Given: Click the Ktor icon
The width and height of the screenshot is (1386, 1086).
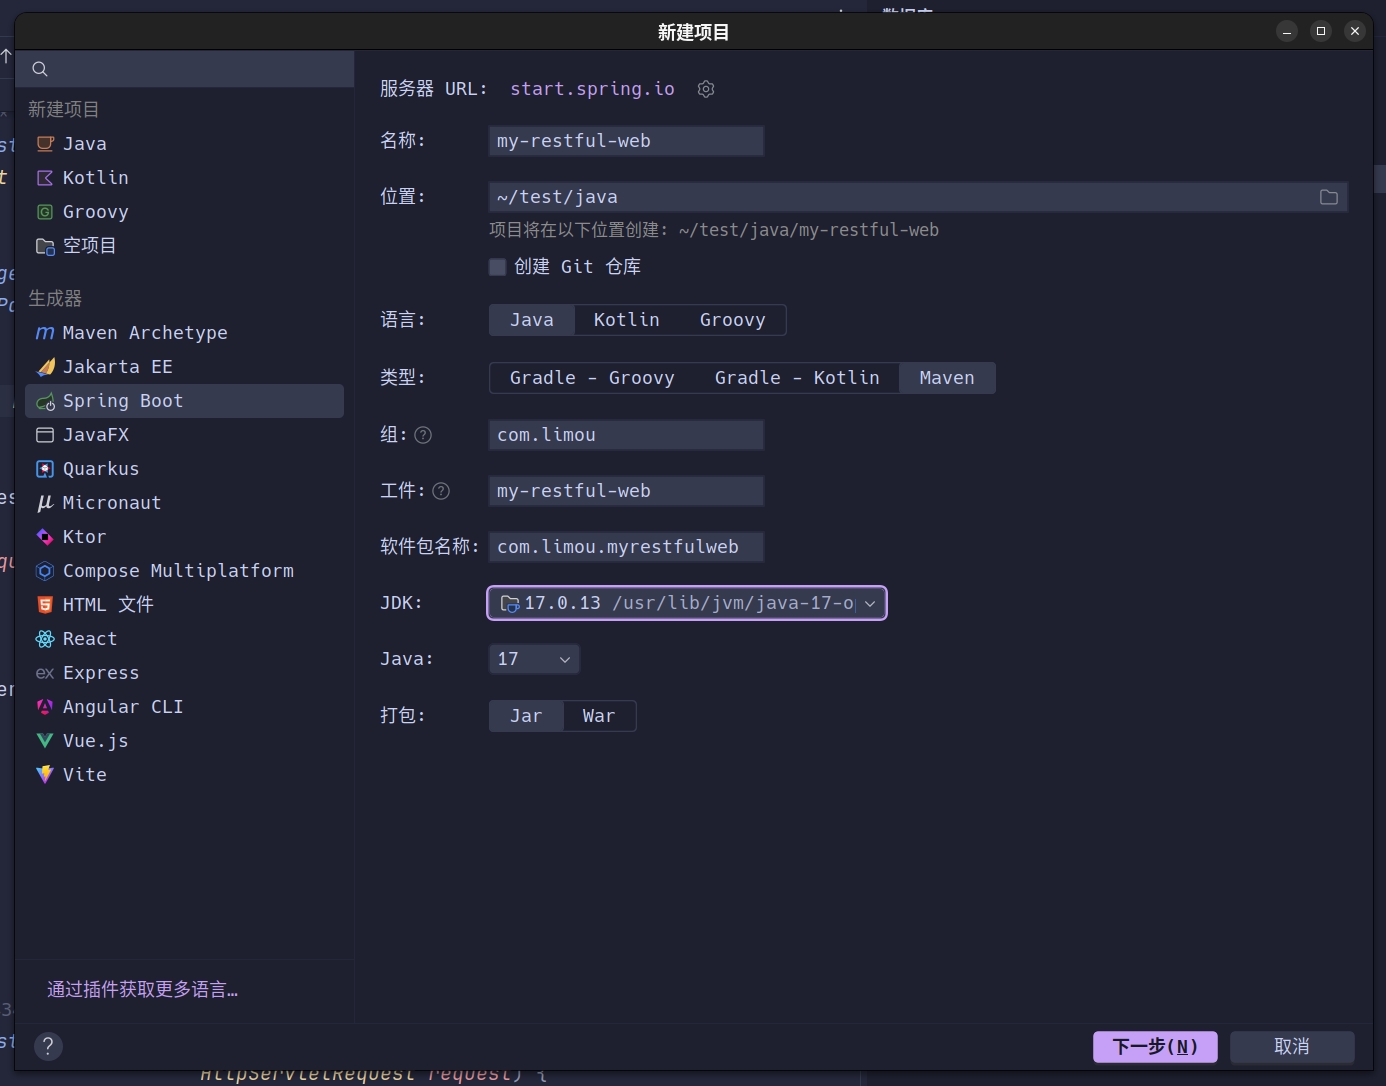Looking at the screenshot, I should 45,537.
